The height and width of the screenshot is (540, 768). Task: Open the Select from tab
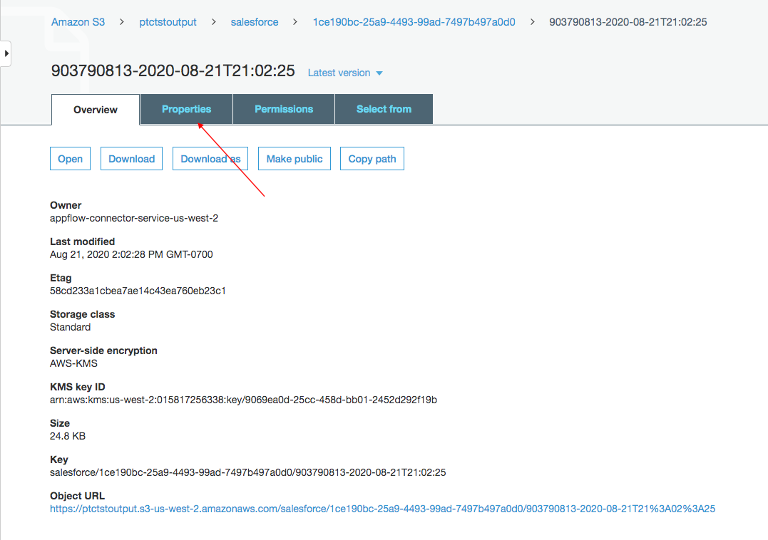tap(384, 109)
